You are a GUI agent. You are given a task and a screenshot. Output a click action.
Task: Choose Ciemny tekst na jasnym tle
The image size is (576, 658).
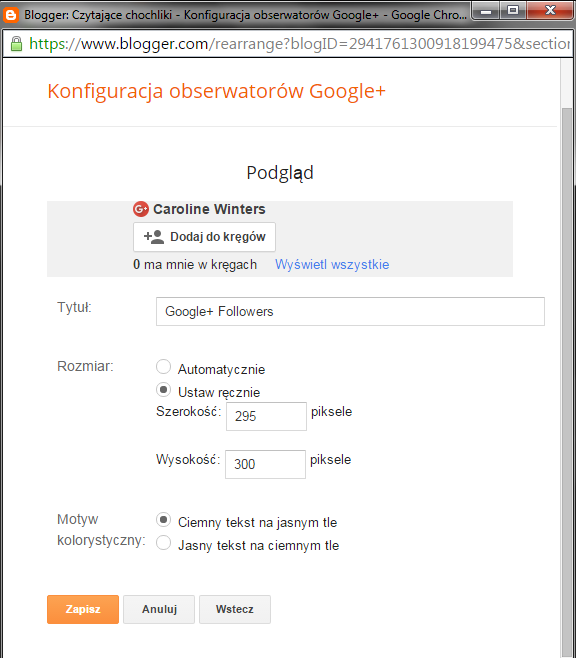pyautogui.click(x=163, y=520)
